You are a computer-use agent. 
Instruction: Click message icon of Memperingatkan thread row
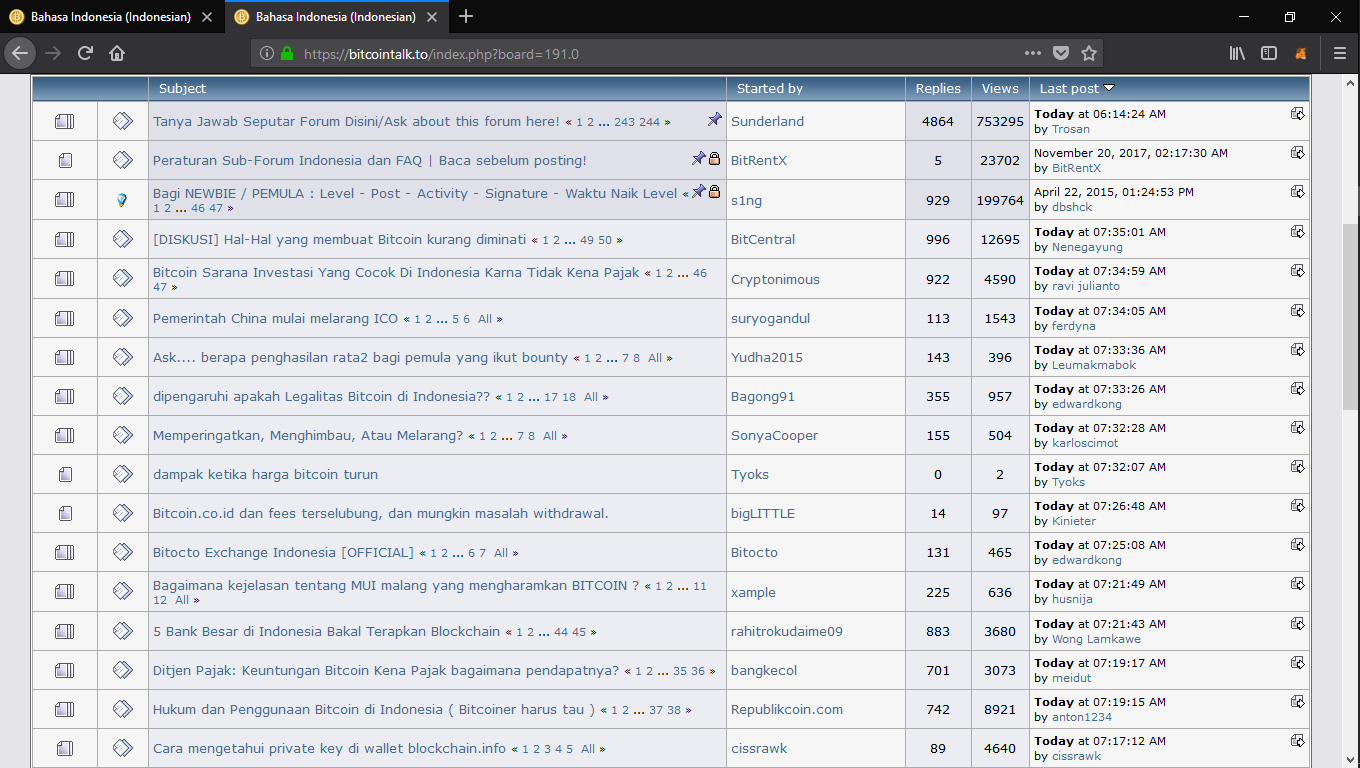click(x=122, y=435)
